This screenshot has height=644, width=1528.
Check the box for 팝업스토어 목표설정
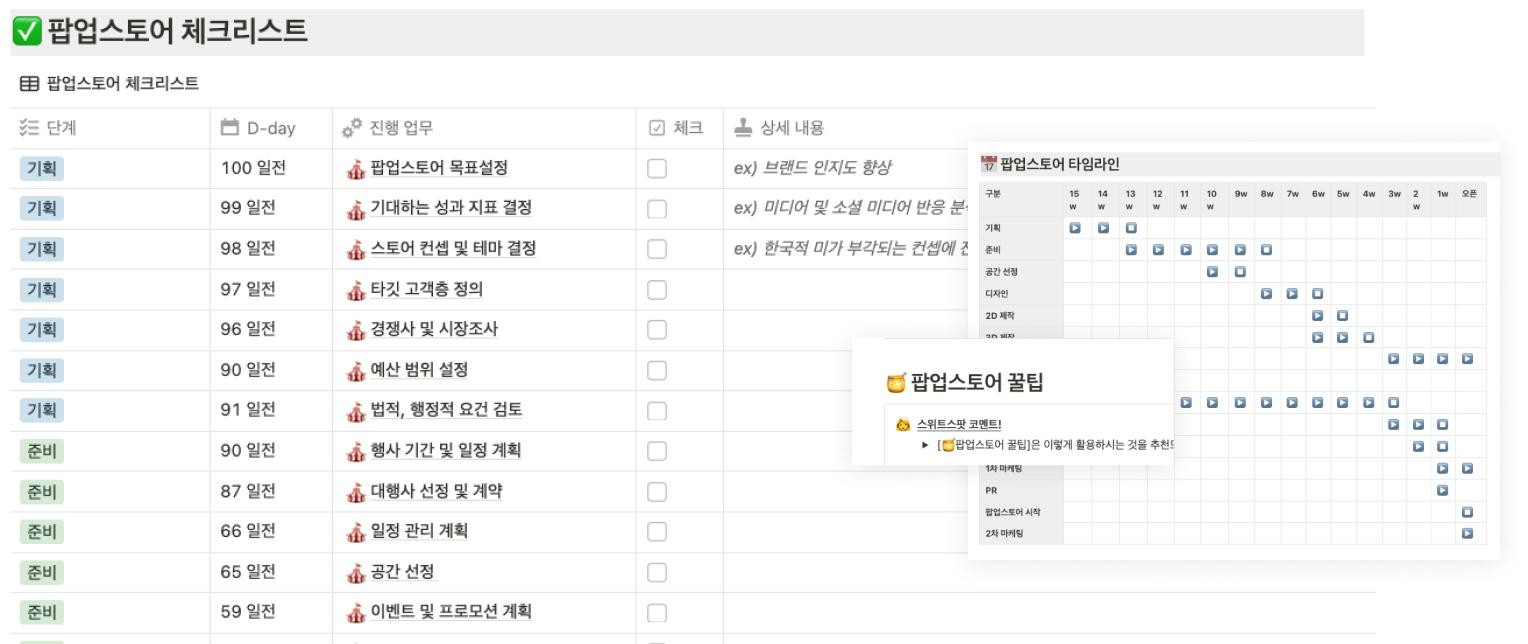click(657, 169)
